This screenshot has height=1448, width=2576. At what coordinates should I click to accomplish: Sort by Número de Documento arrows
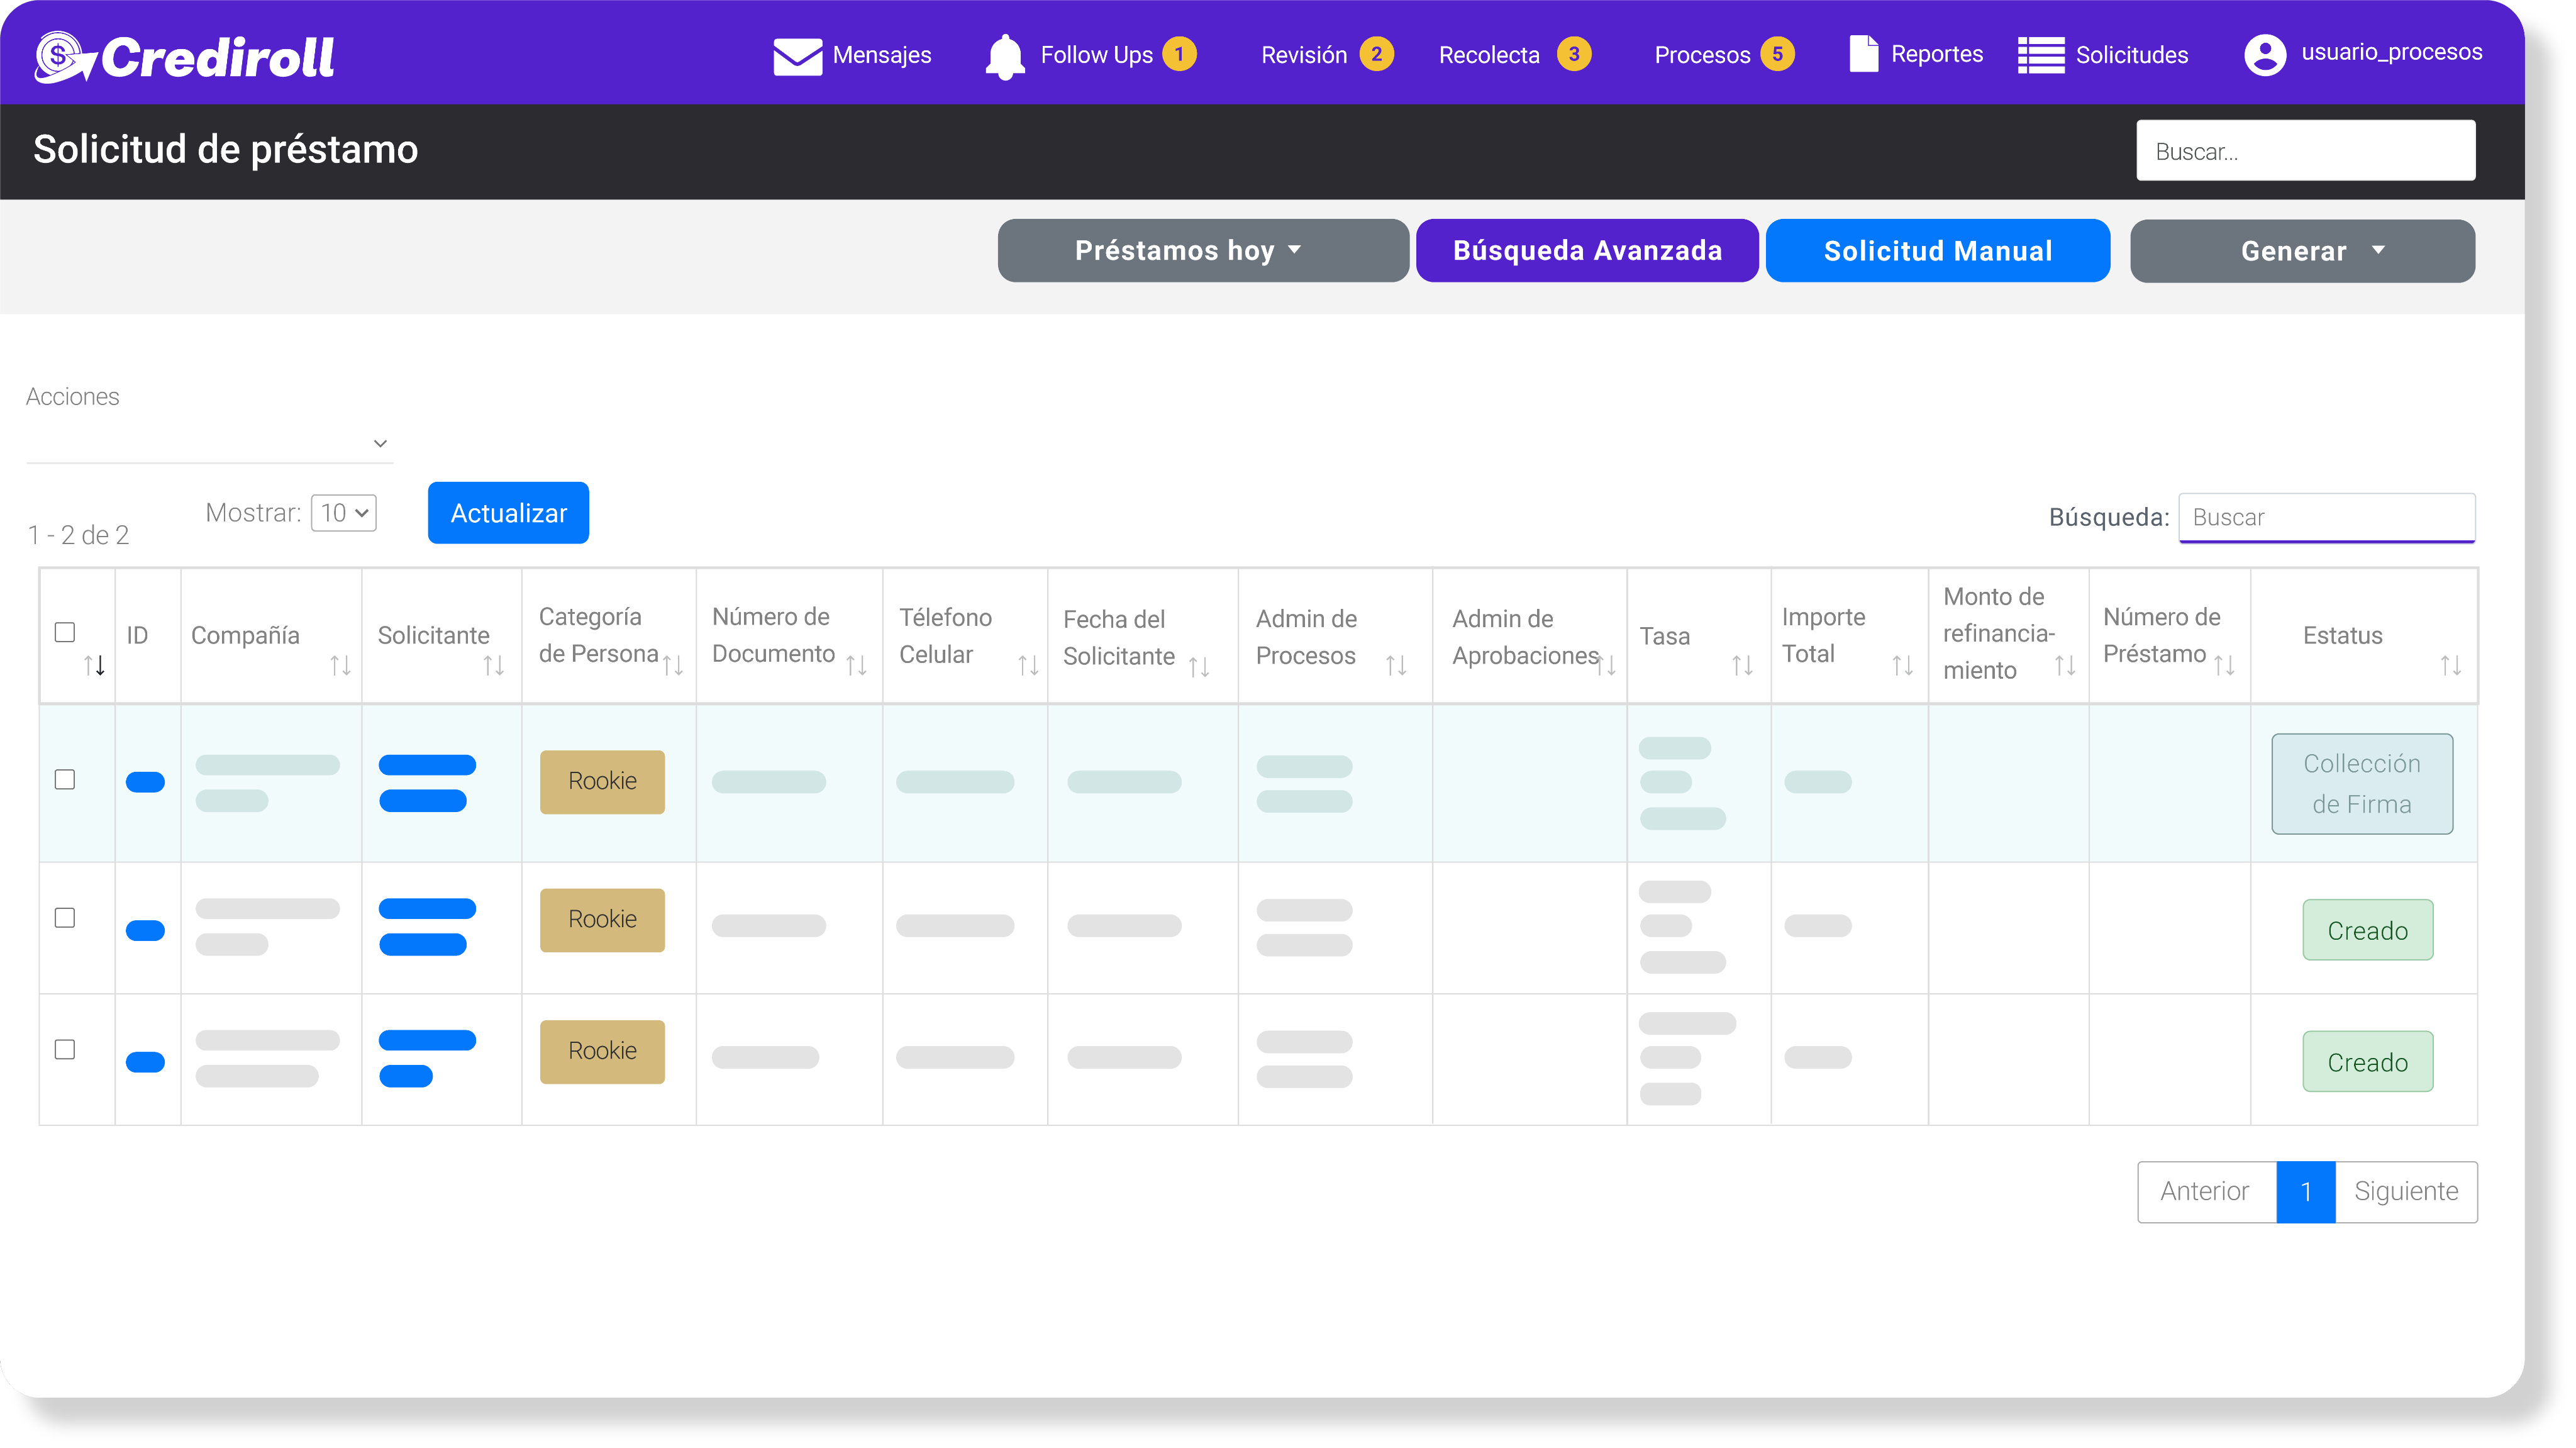point(856,666)
